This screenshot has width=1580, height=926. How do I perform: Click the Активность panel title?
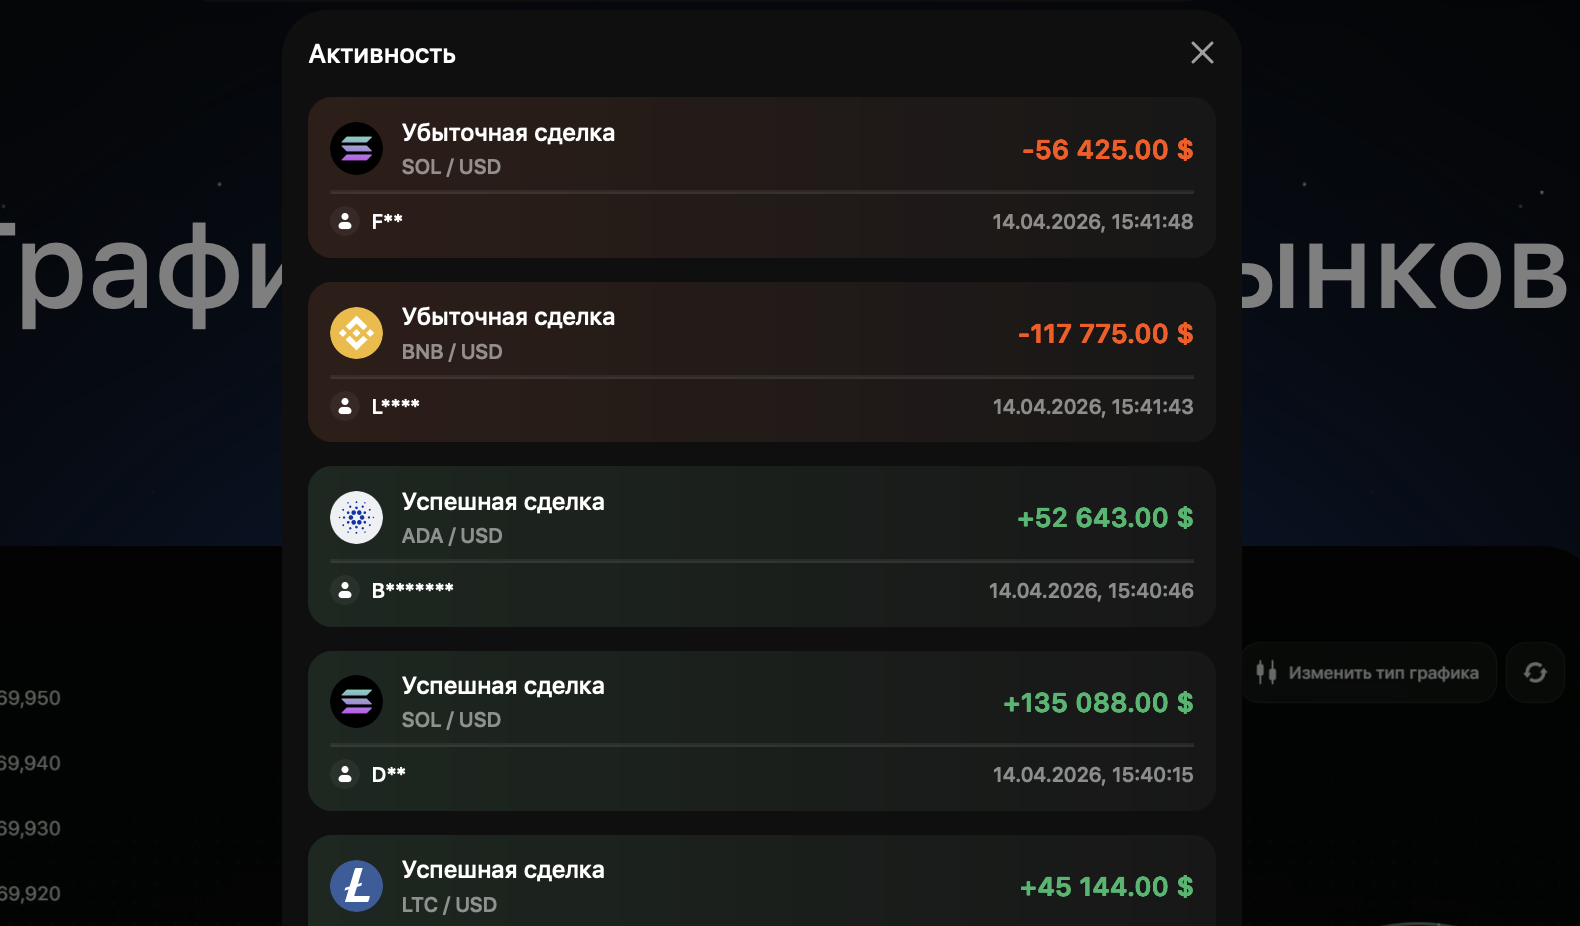(x=382, y=54)
